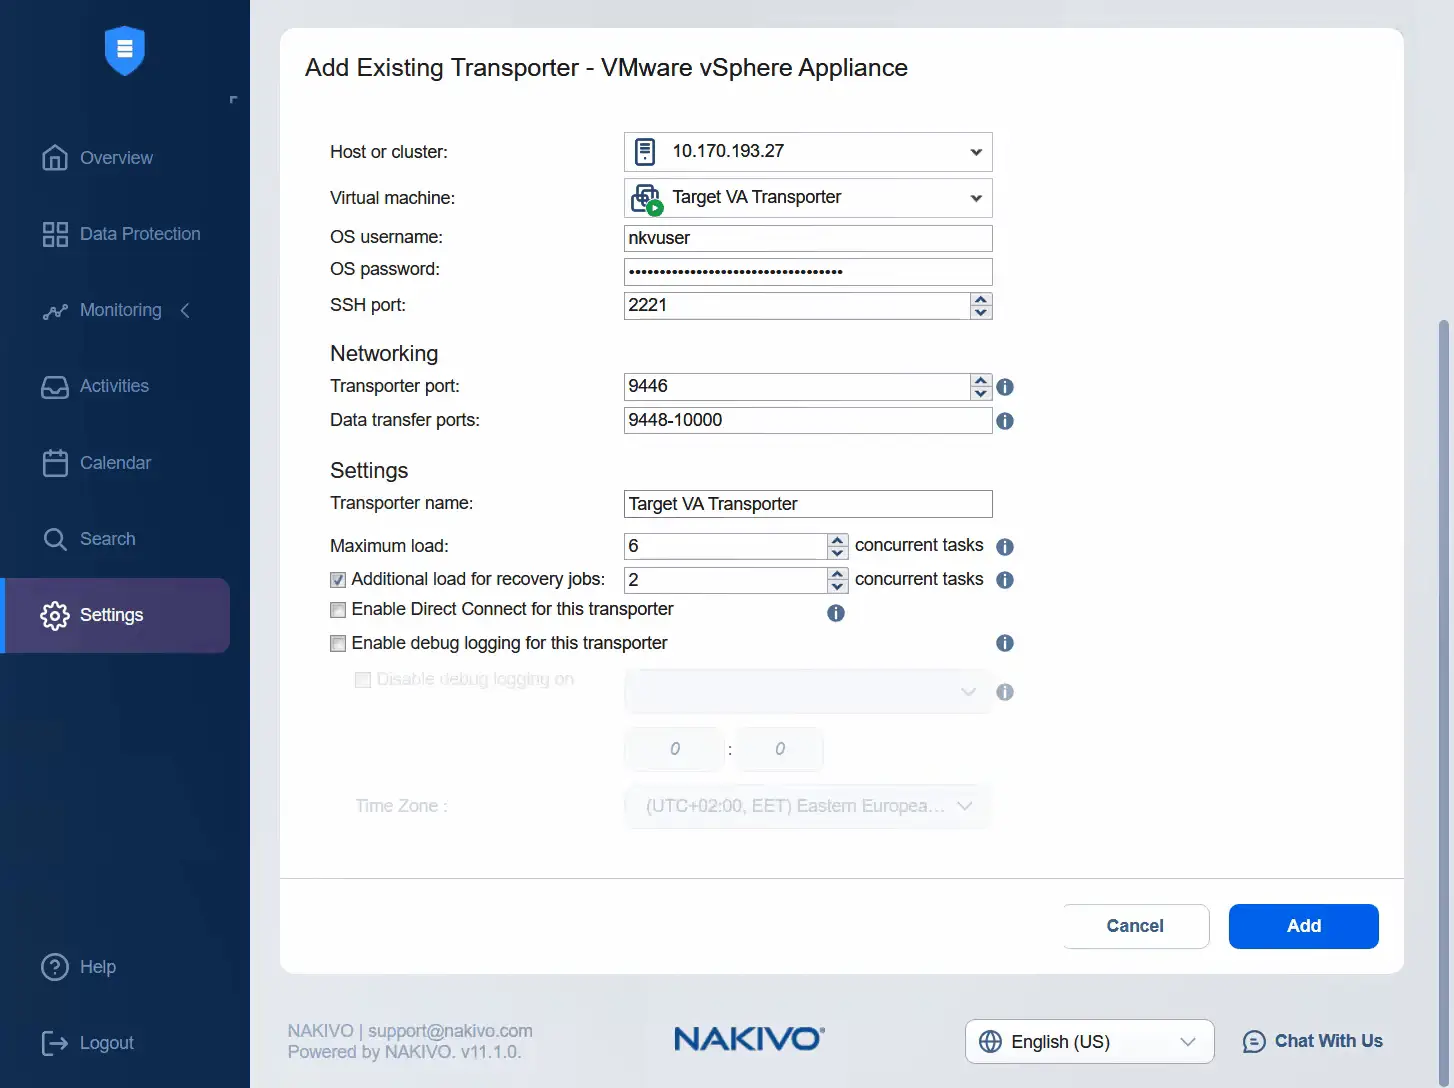Screen dimensions: 1454x1088
Task: Select the Activities sidebar icon
Action: pos(56,386)
